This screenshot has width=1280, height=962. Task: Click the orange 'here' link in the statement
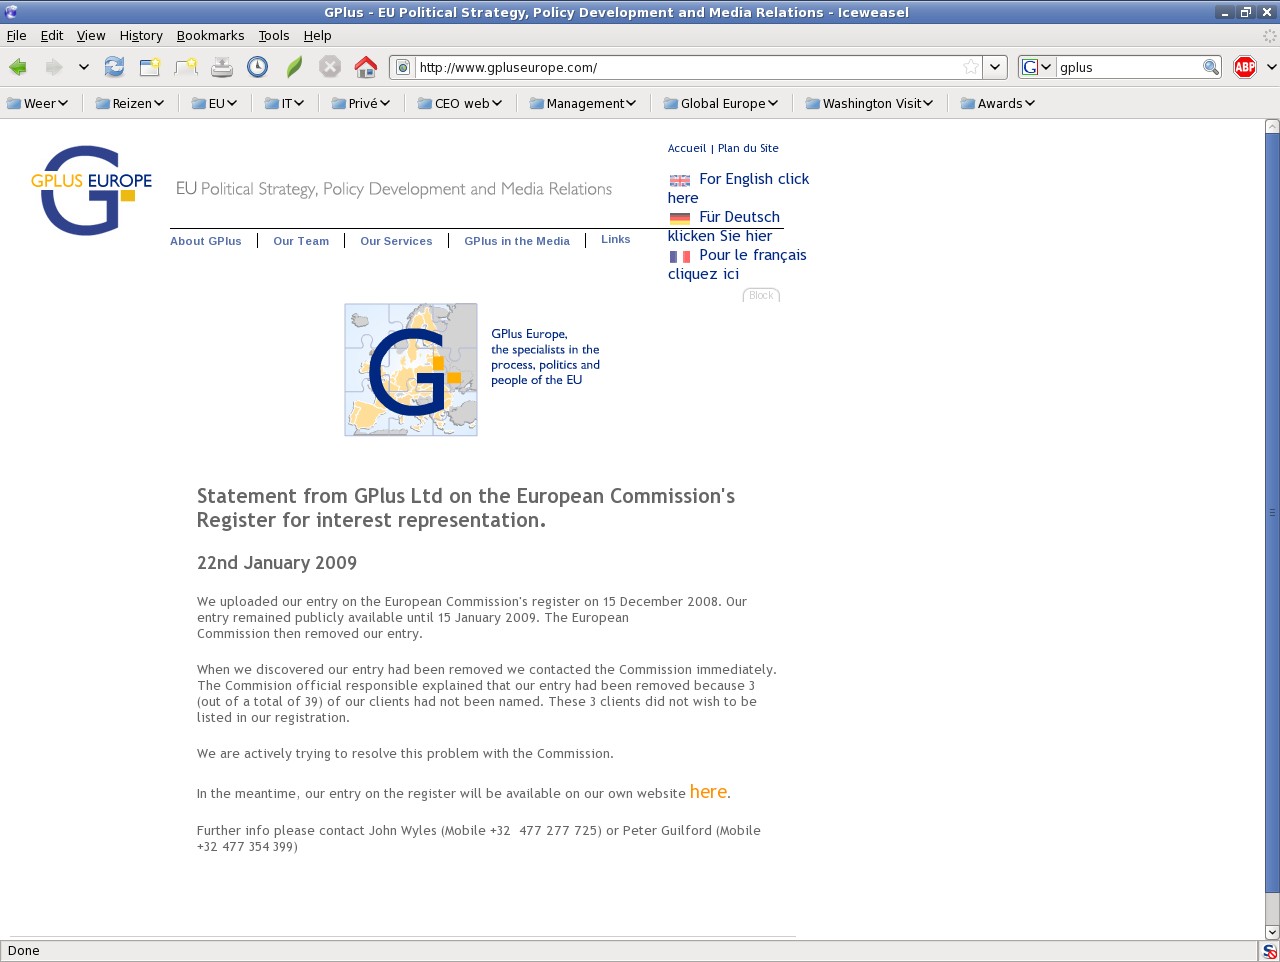pos(708,791)
